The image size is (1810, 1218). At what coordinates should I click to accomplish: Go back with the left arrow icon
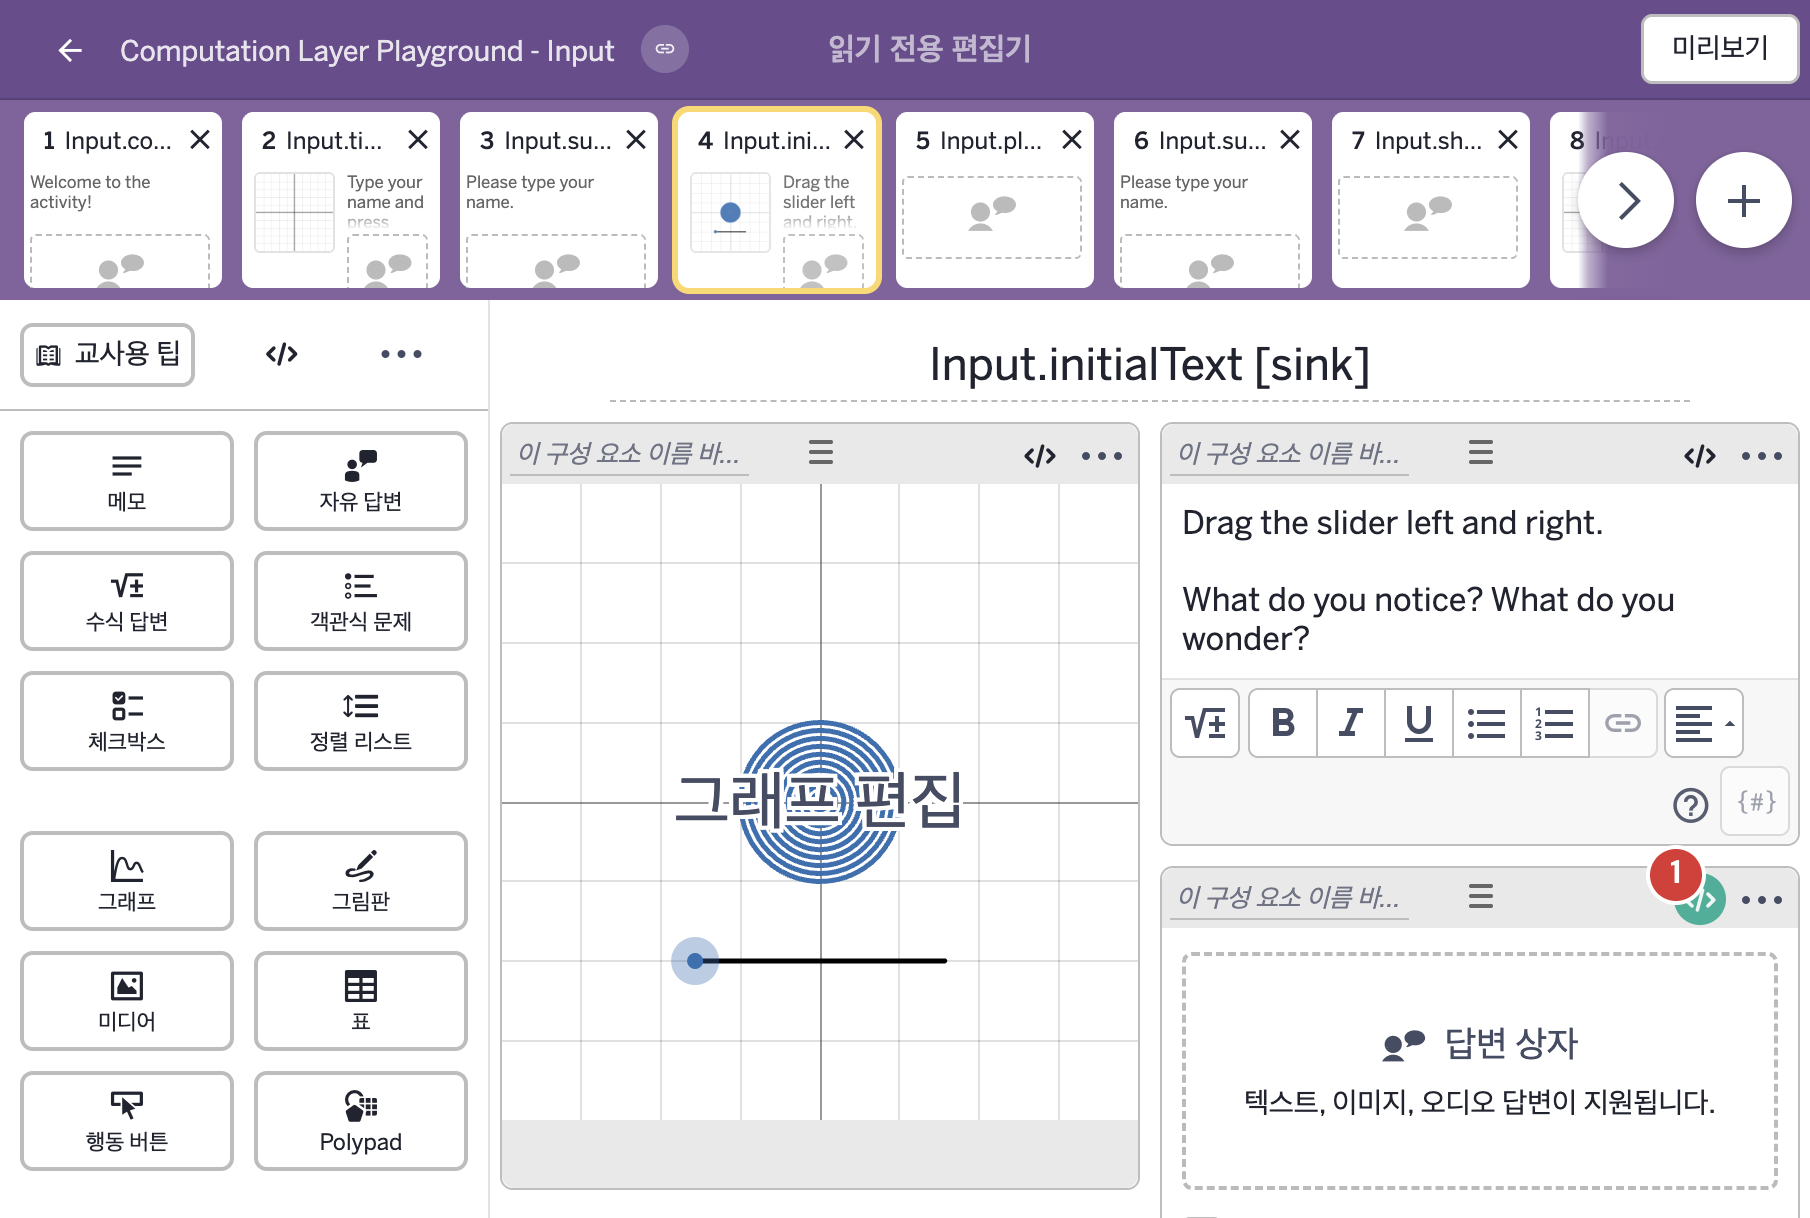click(70, 50)
